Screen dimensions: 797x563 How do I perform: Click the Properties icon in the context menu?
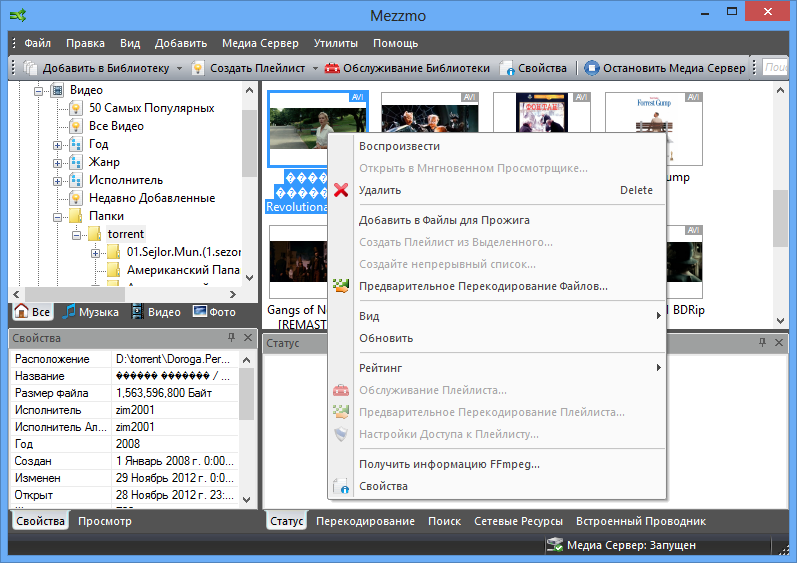pos(341,487)
